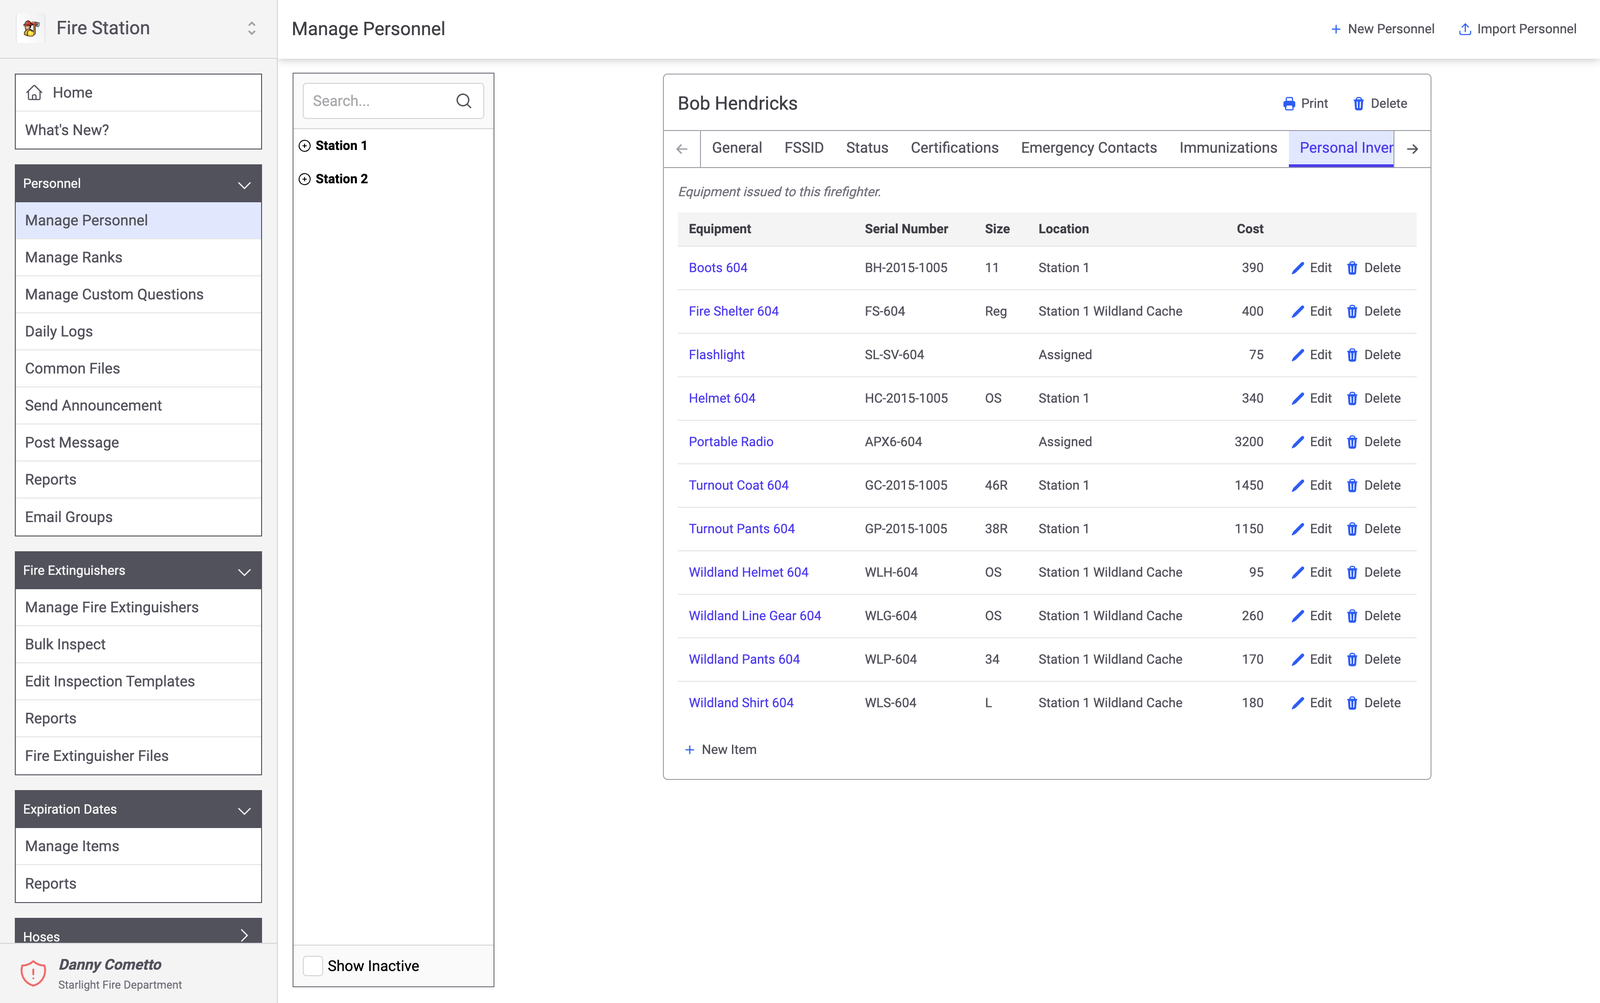Open Bulk Inspect in the sidebar
The width and height of the screenshot is (1600, 1003).
[138, 645]
